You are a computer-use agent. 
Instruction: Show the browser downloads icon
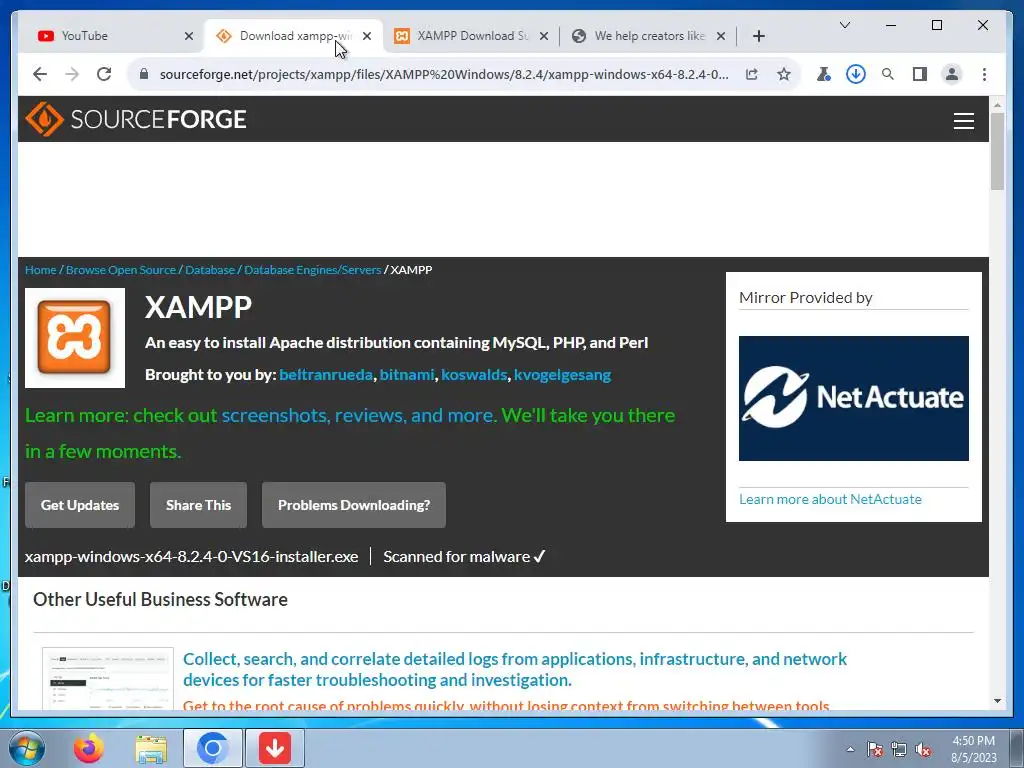pyautogui.click(x=856, y=74)
